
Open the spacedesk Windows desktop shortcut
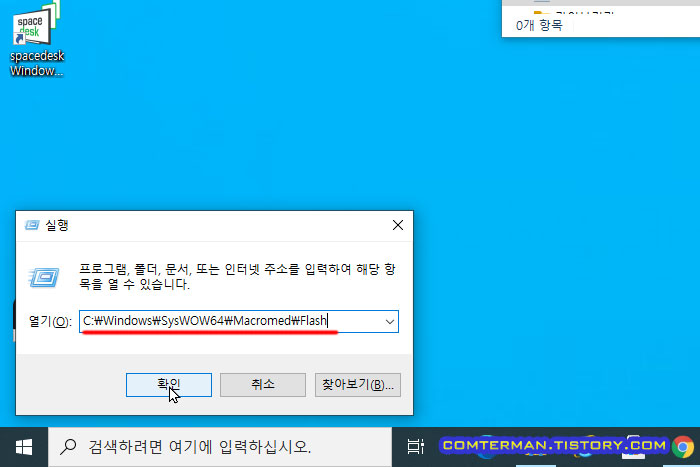(37, 39)
